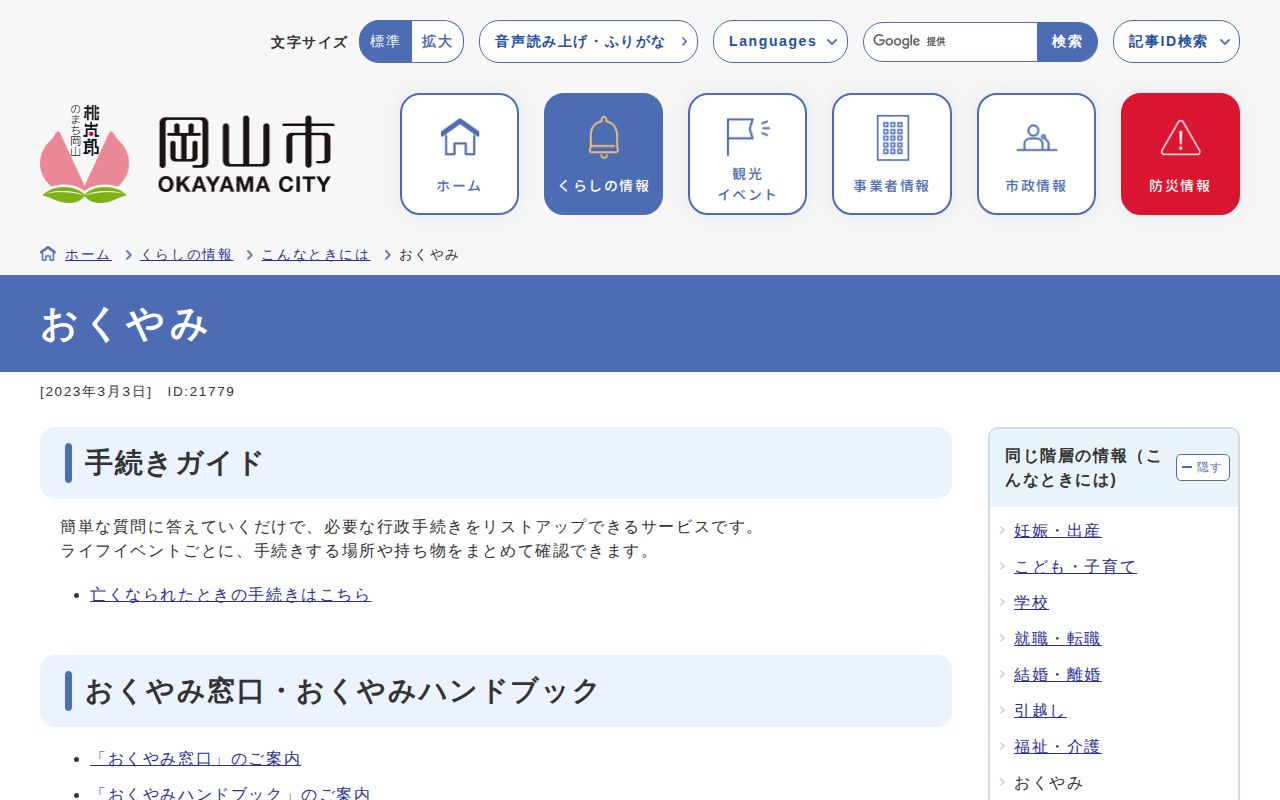
Task: Set text size to 標準
Action: pos(385,42)
